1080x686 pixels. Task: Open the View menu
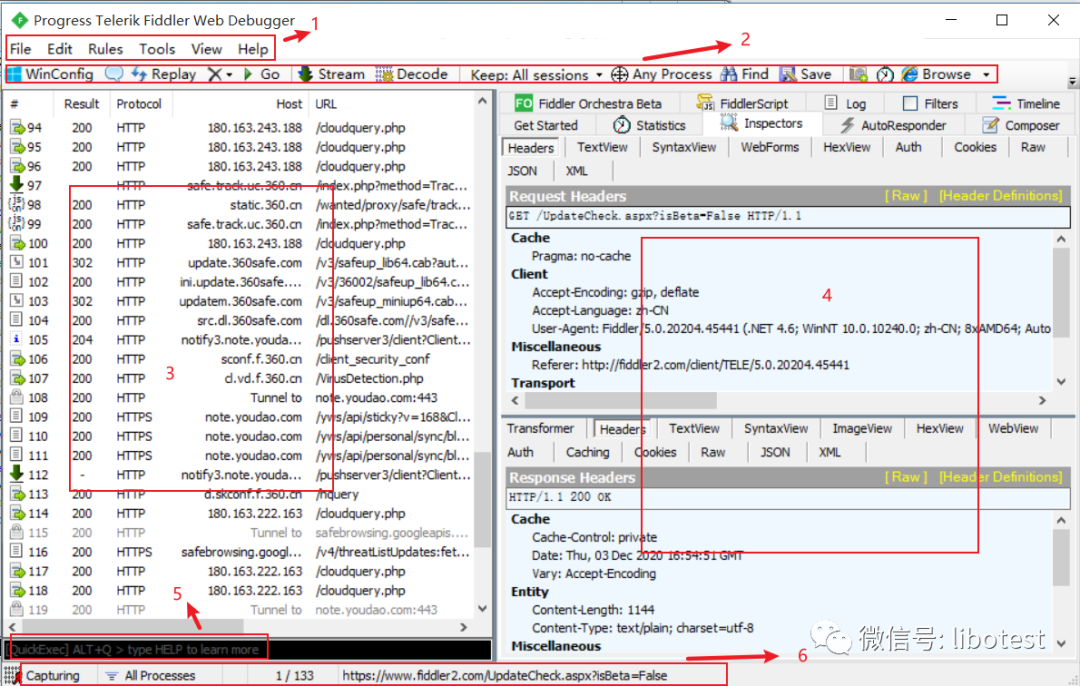(207, 49)
